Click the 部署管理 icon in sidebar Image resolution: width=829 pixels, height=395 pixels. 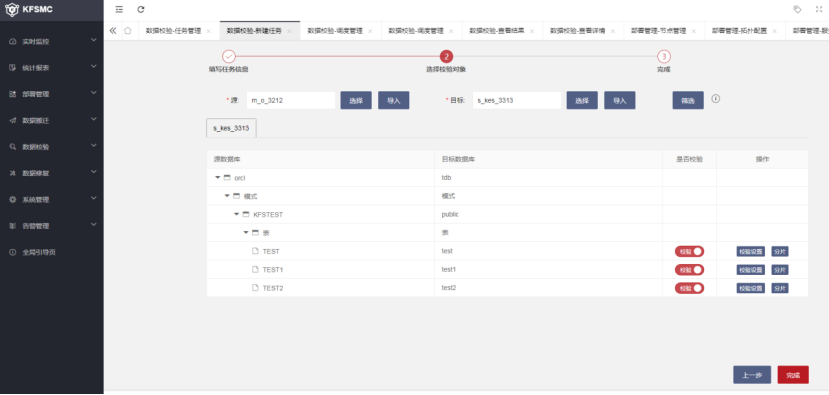point(13,94)
